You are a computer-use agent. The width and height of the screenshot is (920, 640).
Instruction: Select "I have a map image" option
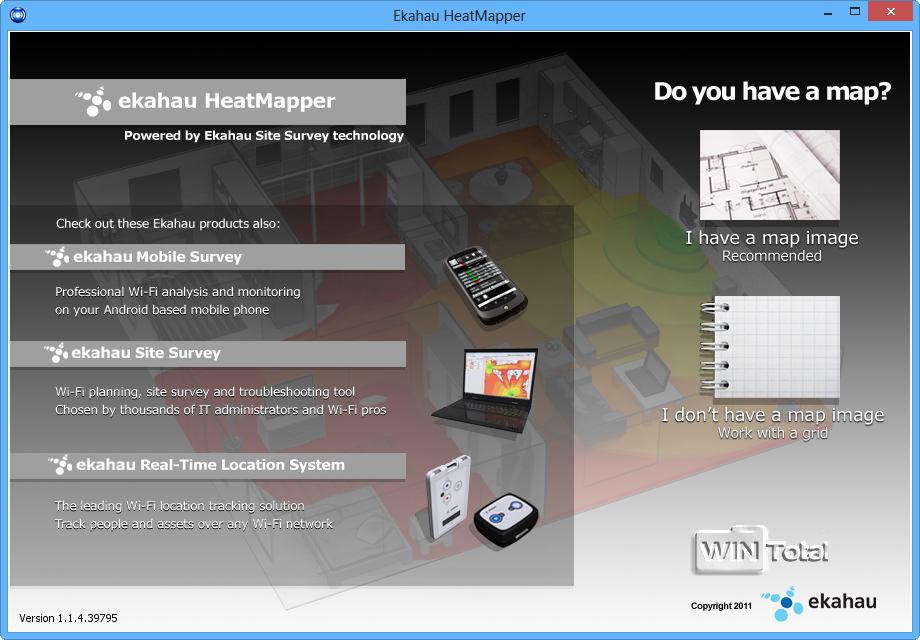tap(772, 238)
